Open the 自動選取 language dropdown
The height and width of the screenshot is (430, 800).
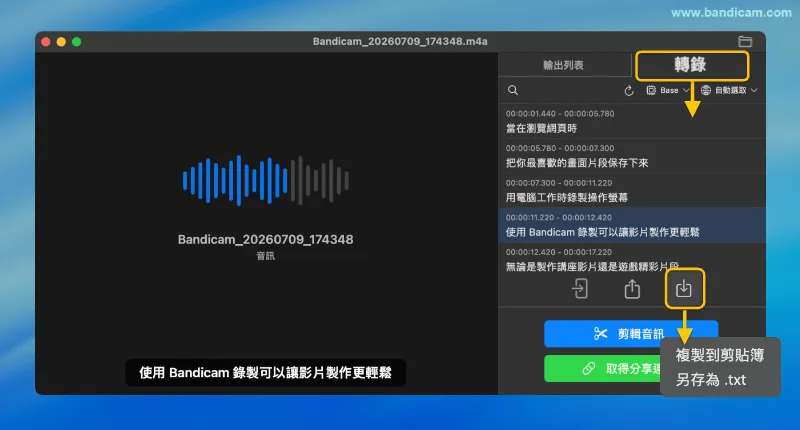(x=729, y=90)
